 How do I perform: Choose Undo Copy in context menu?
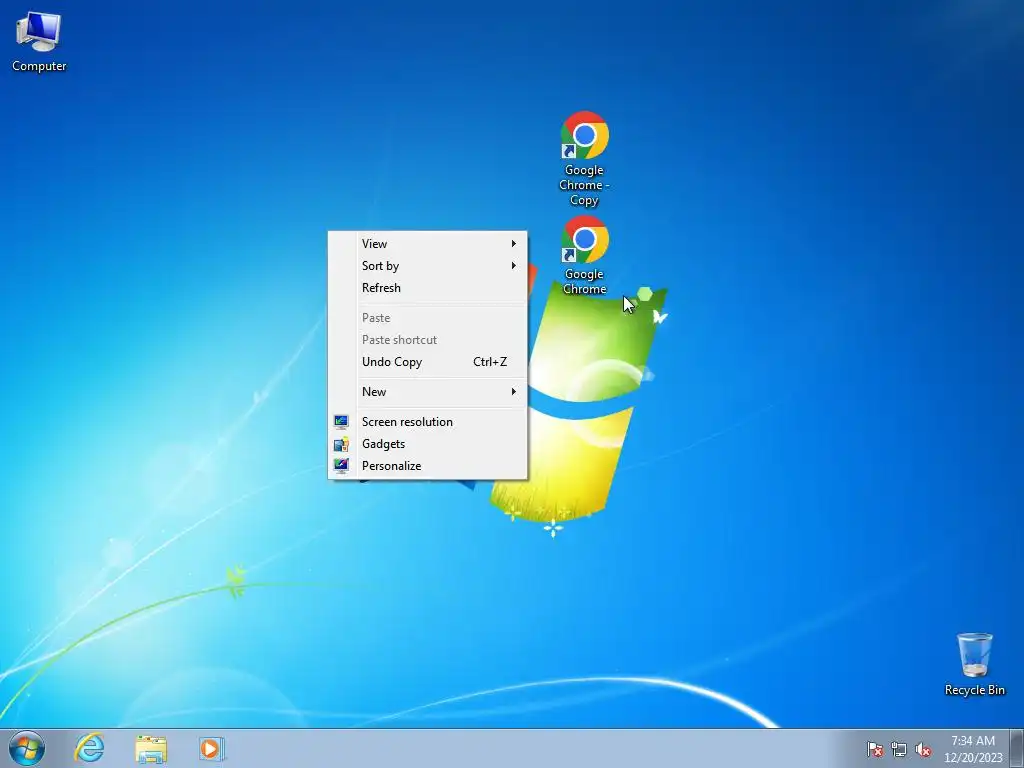(428, 362)
